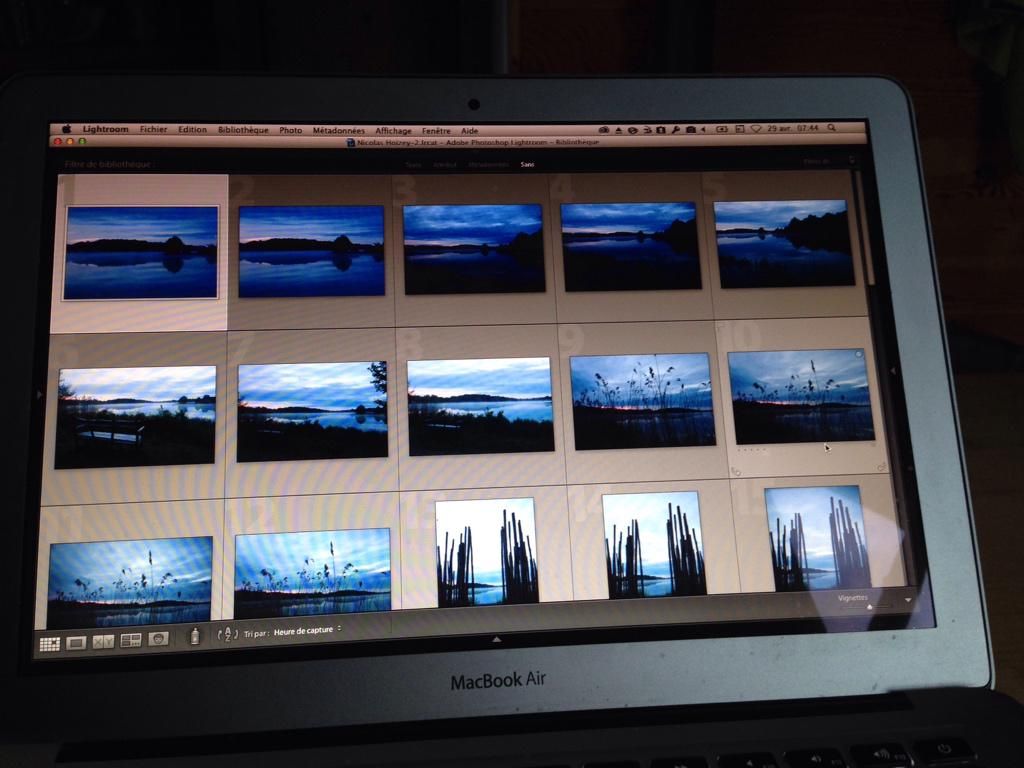Toggle quick collection marker on photo 10
Image resolution: width=1024 pixels, height=768 pixels.
click(x=859, y=355)
